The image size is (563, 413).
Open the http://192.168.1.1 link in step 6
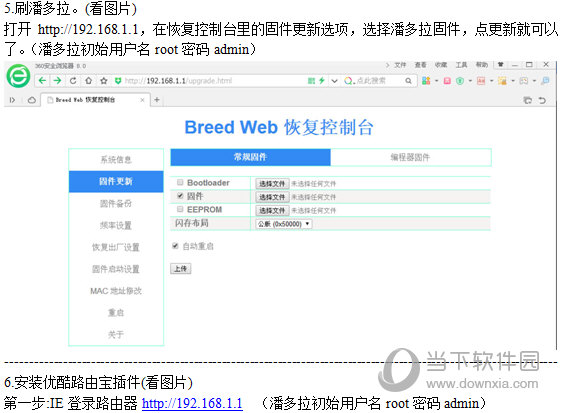tap(192, 403)
